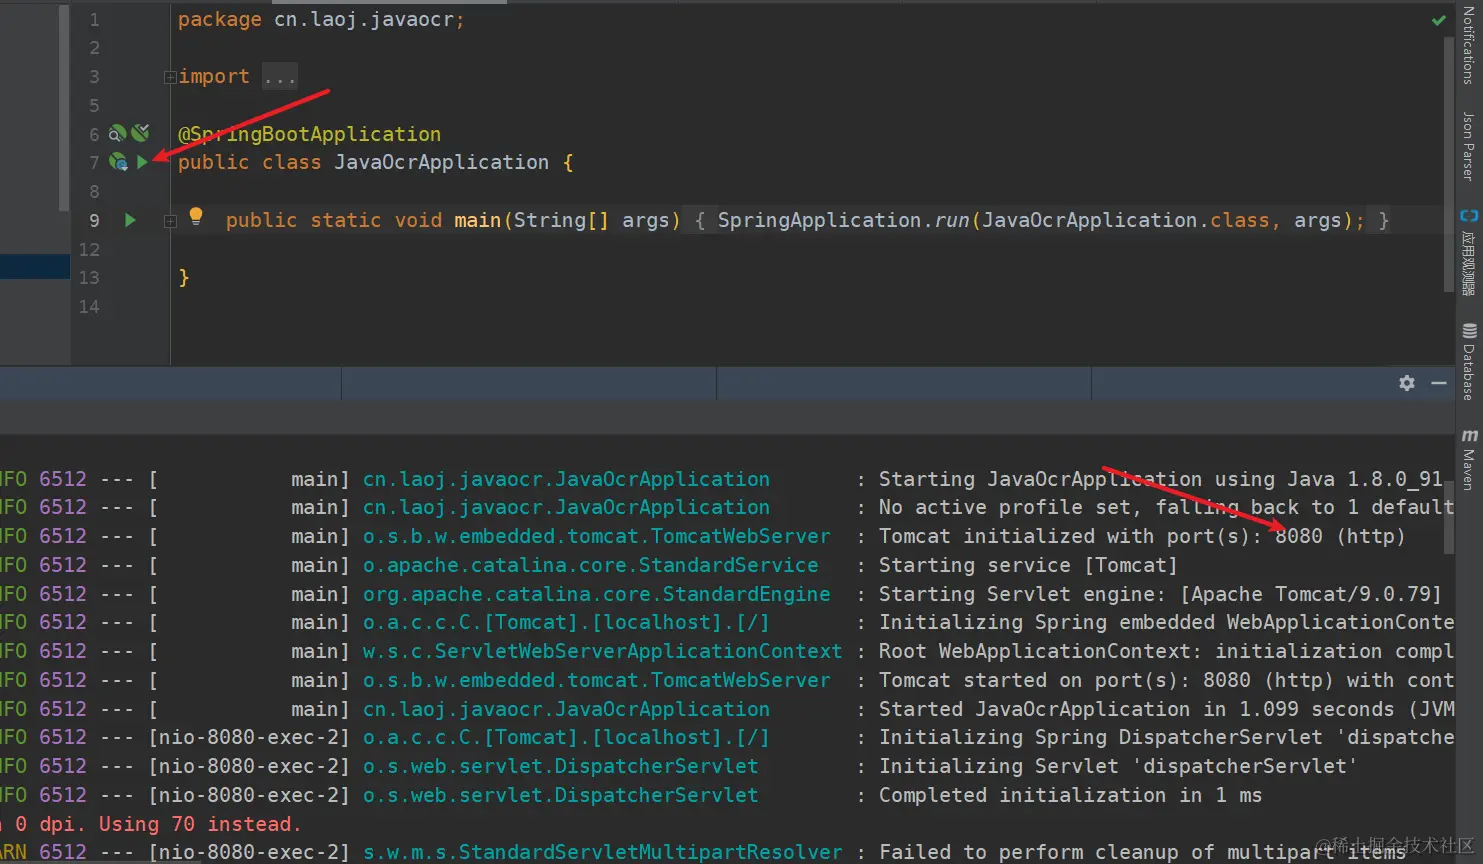The image size is (1483, 864).
Task: Click the 'Root WebApplicationContext' log message
Action: pyautogui.click(x=1166, y=651)
